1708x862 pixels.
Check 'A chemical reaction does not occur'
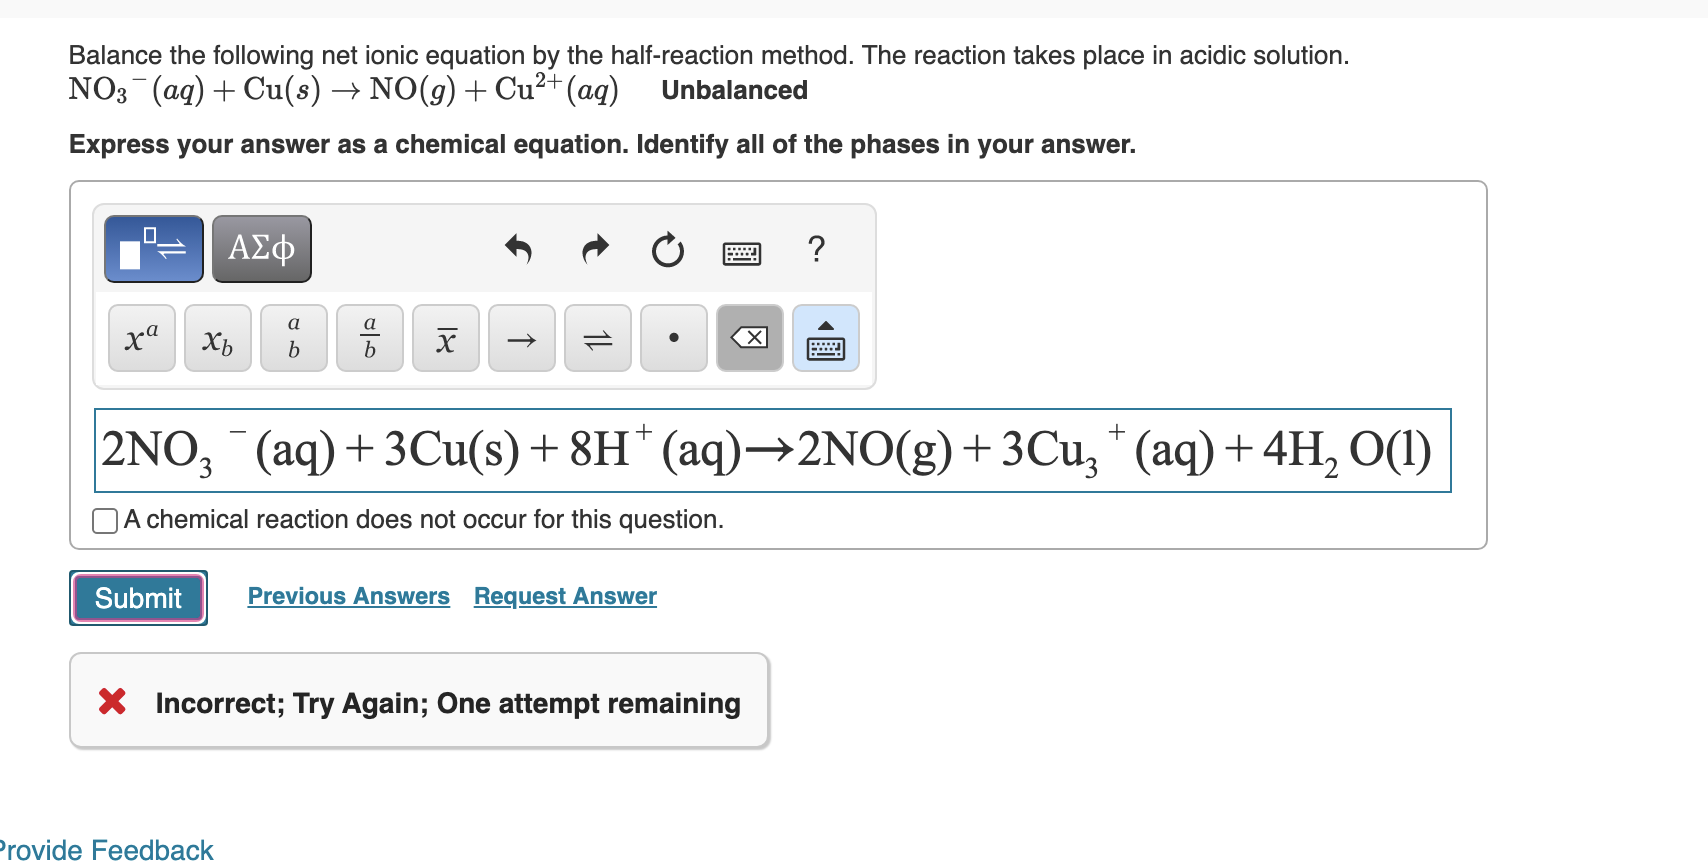pos(104,520)
